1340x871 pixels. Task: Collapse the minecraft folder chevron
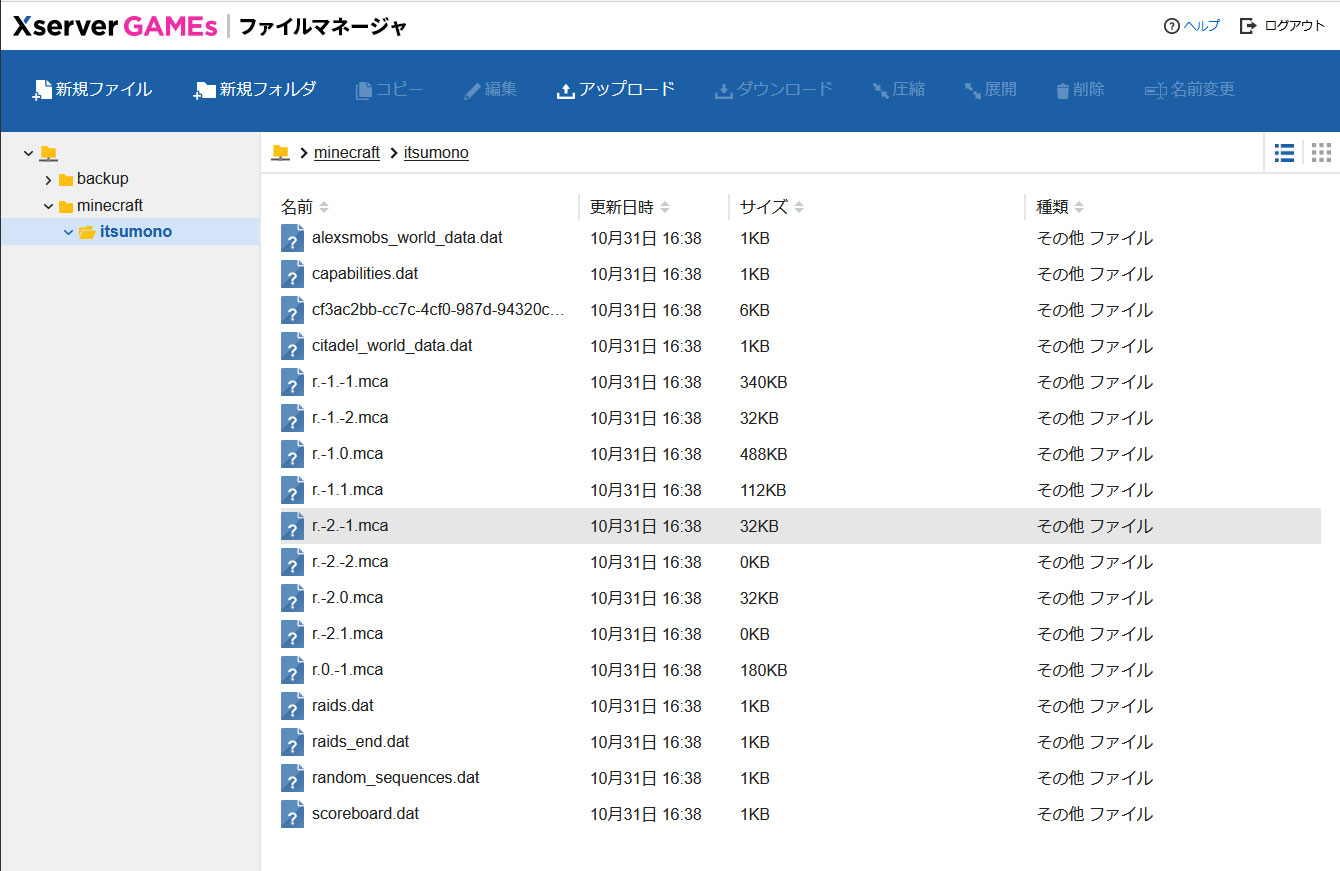[x=48, y=206]
